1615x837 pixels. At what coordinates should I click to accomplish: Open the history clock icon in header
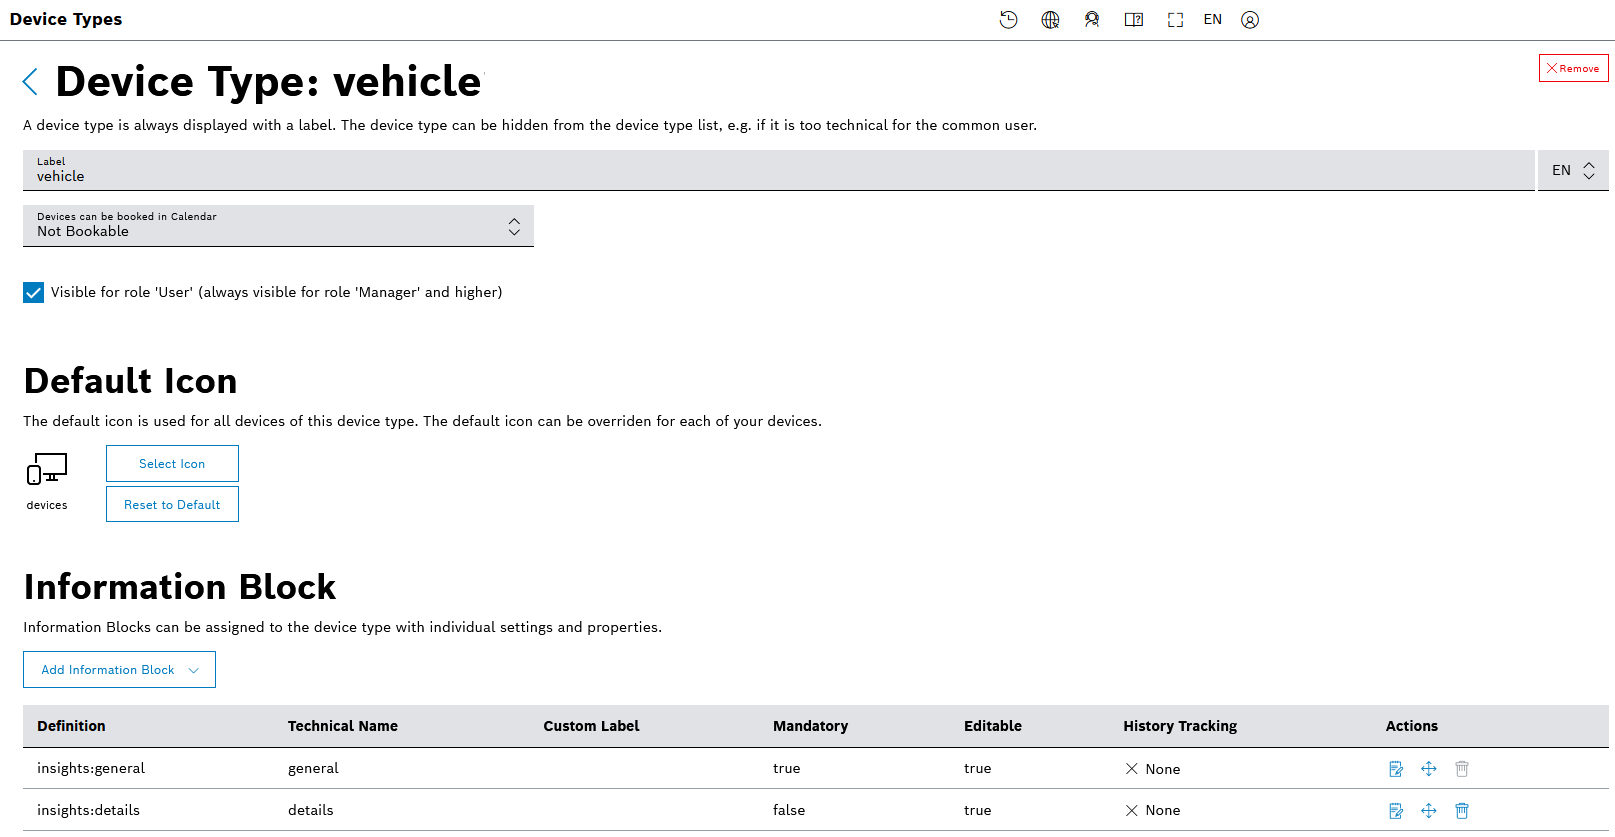click(x=1008, y=20)
